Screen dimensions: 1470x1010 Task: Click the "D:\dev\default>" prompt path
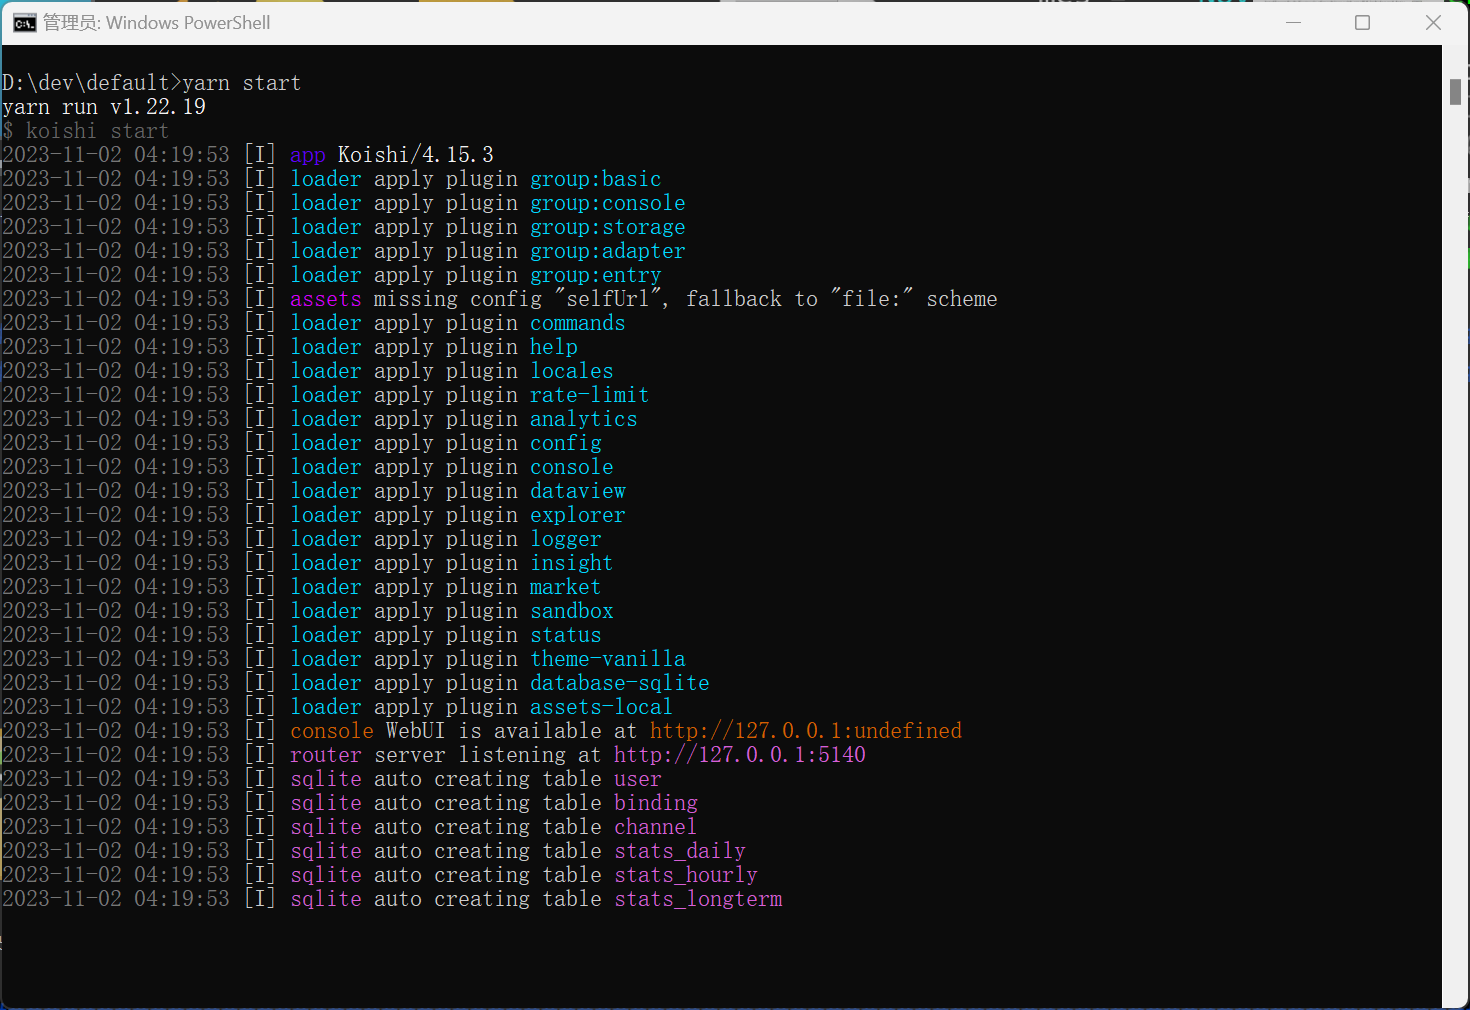coord(92,83)
